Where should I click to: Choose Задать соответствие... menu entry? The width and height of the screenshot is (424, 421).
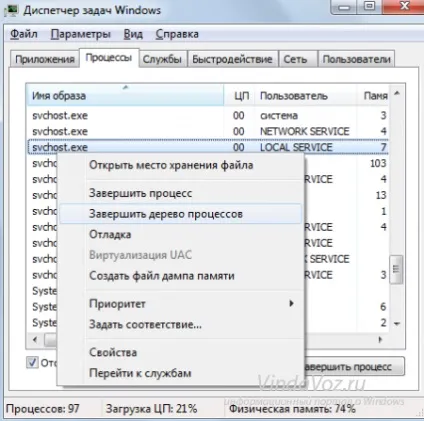coord(180,325)
